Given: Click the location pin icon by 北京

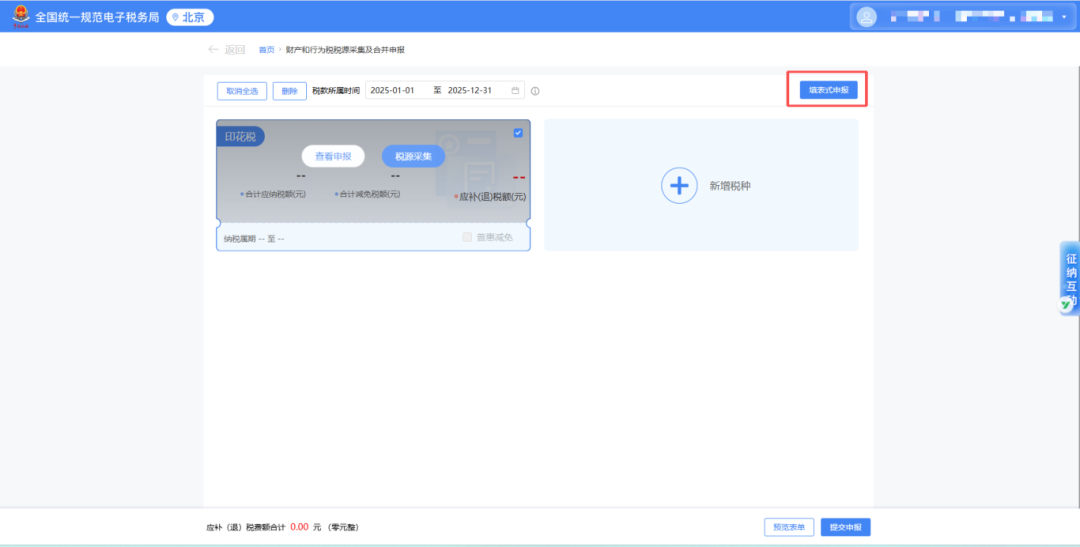Looking at the screenshot, I should [x=174, y=17].
